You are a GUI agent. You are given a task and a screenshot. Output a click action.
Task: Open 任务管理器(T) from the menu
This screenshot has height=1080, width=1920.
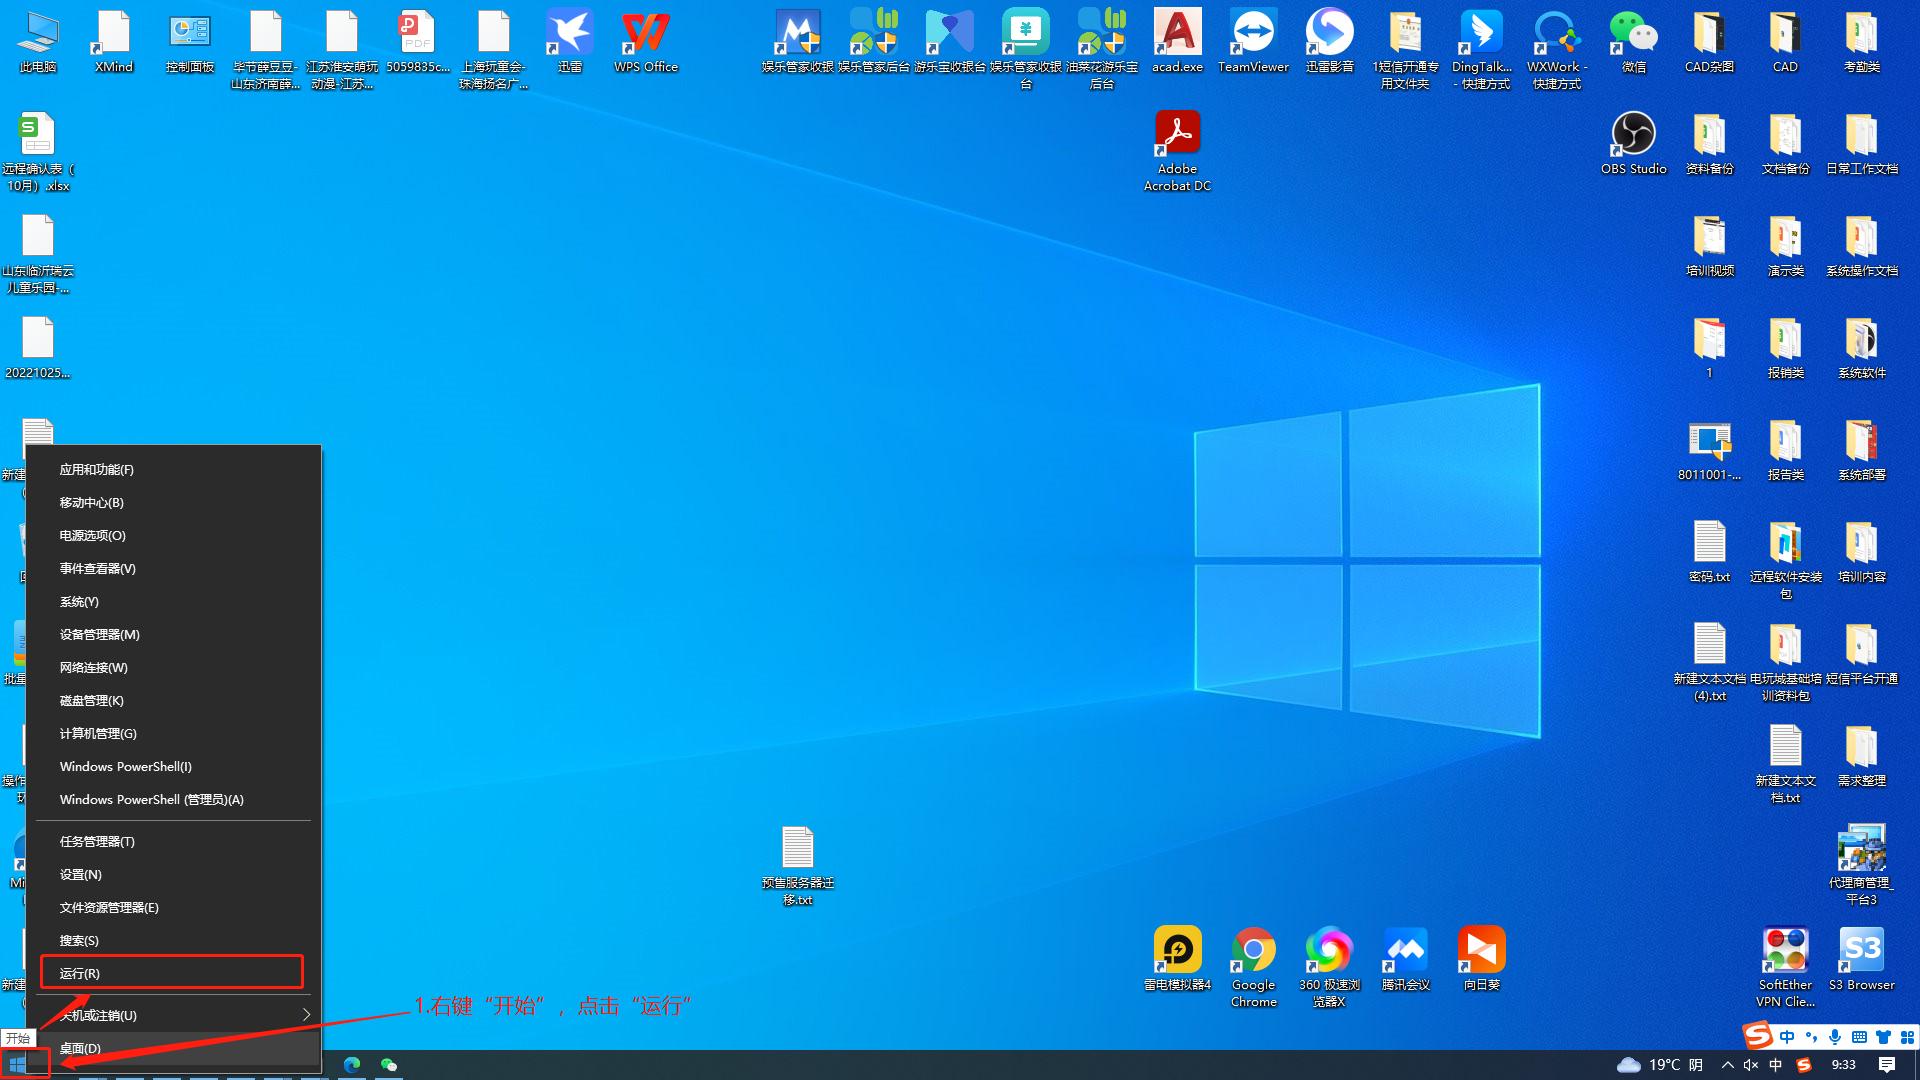point(173,841)
